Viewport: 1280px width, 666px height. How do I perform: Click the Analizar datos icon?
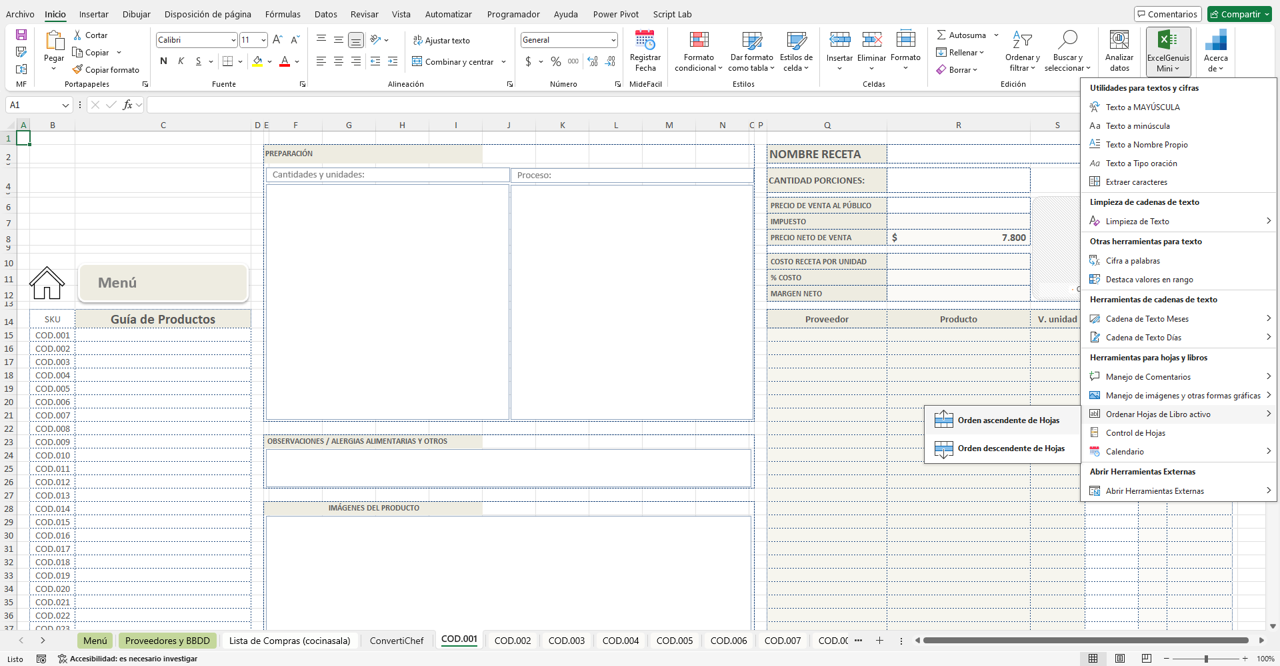pos(1119,41)
